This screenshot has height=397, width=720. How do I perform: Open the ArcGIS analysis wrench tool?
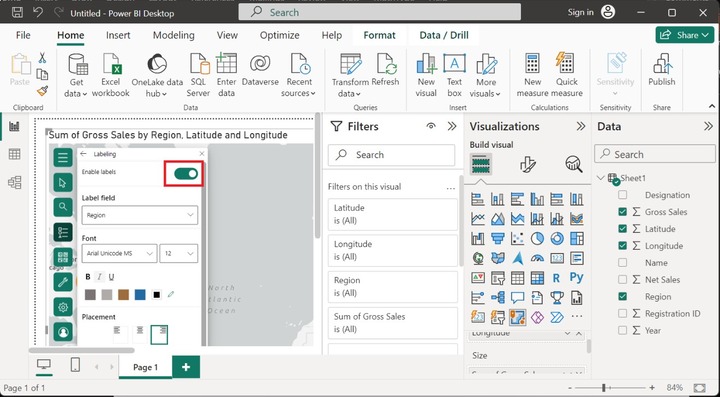pos(63,282)
